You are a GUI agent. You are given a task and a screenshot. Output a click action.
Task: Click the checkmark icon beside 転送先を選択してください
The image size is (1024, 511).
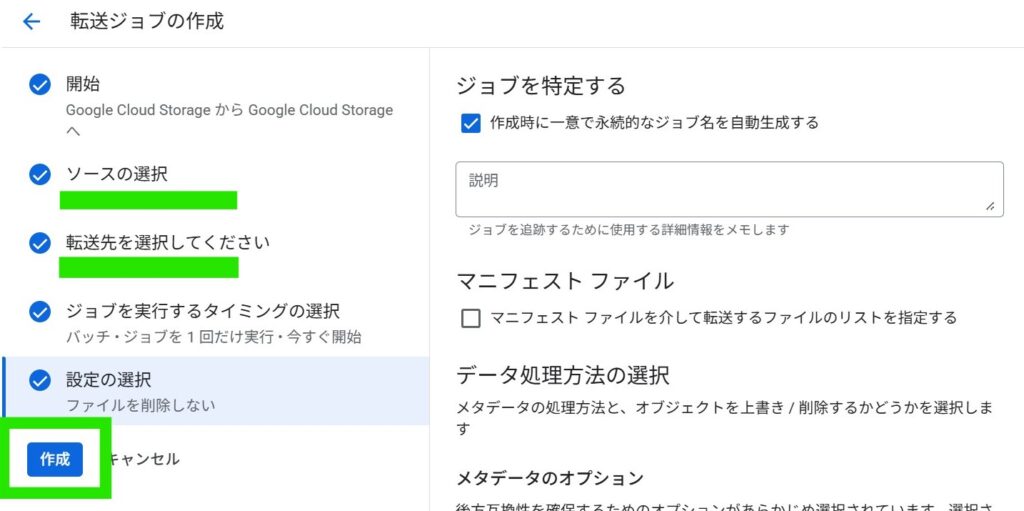[x=40, y=243]
